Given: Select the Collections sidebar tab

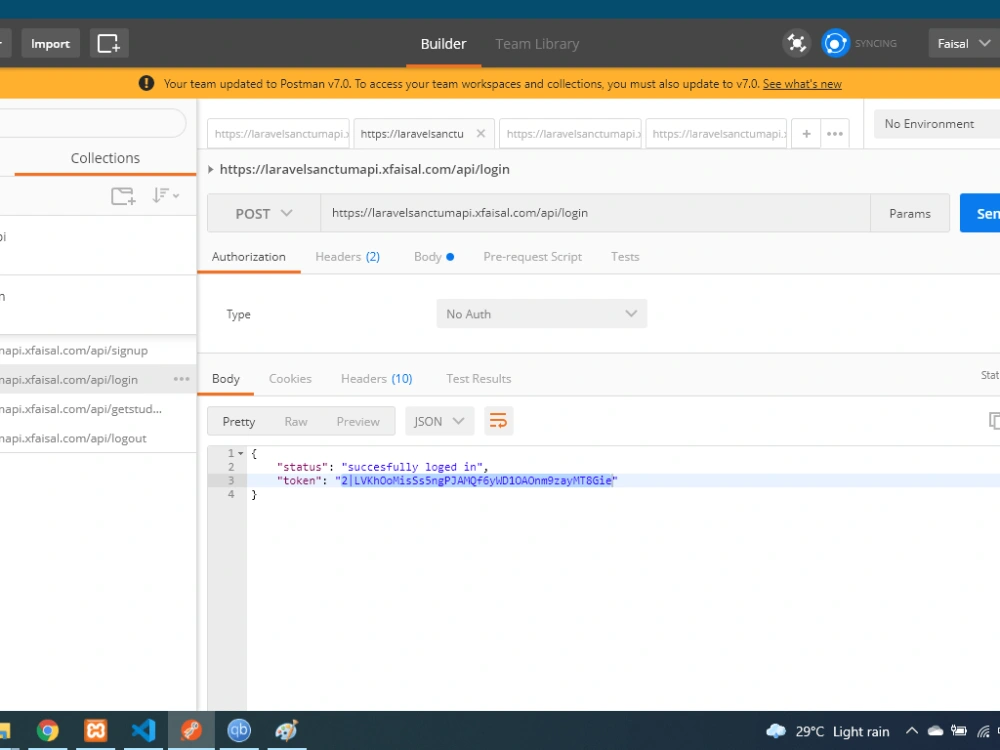Looking at the screenshot, I should [105, 158].
